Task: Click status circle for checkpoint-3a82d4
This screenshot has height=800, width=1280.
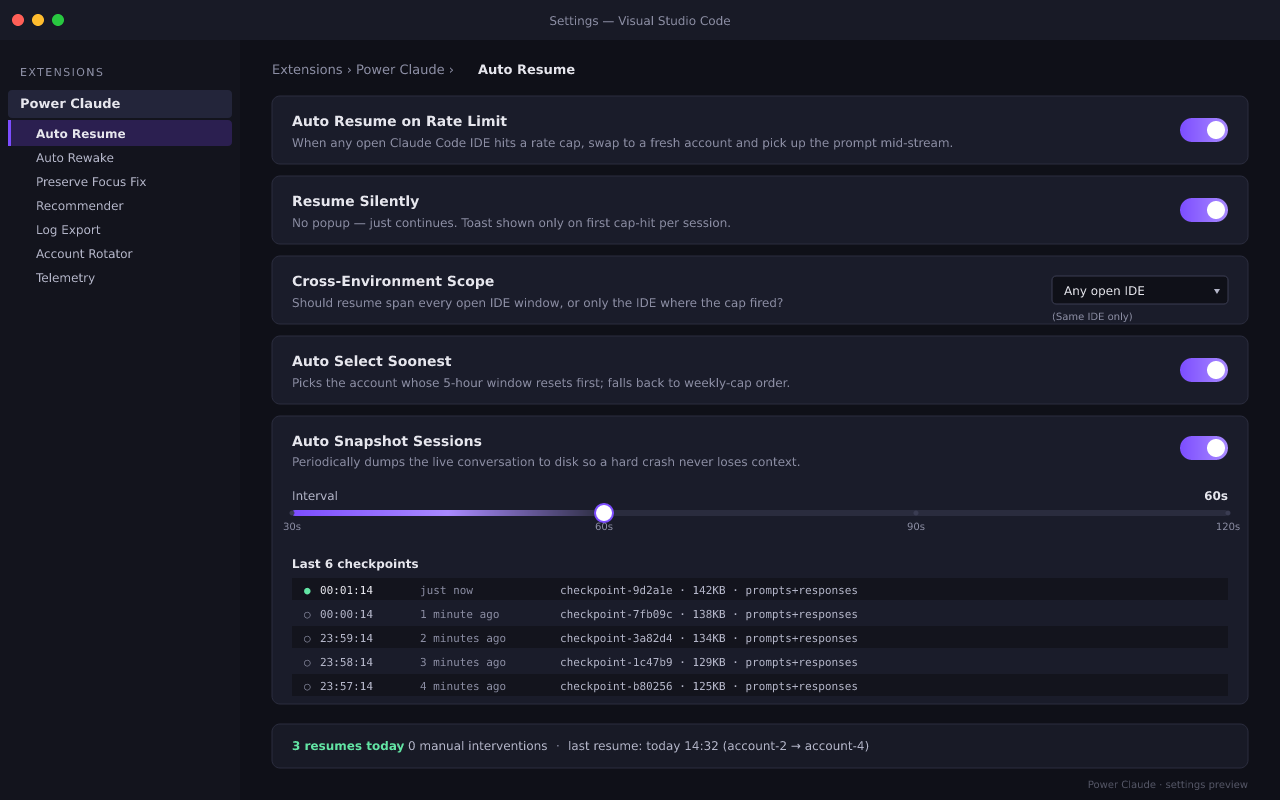Action: [307, 638]
